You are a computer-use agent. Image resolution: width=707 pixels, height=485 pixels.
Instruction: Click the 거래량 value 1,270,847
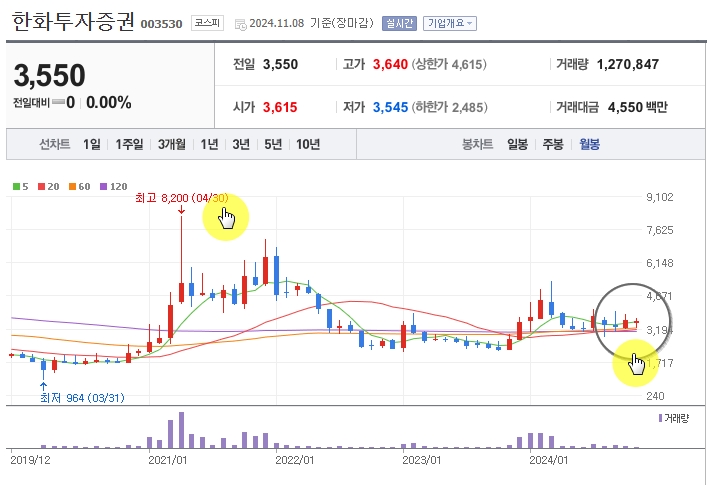click(628, 64)
